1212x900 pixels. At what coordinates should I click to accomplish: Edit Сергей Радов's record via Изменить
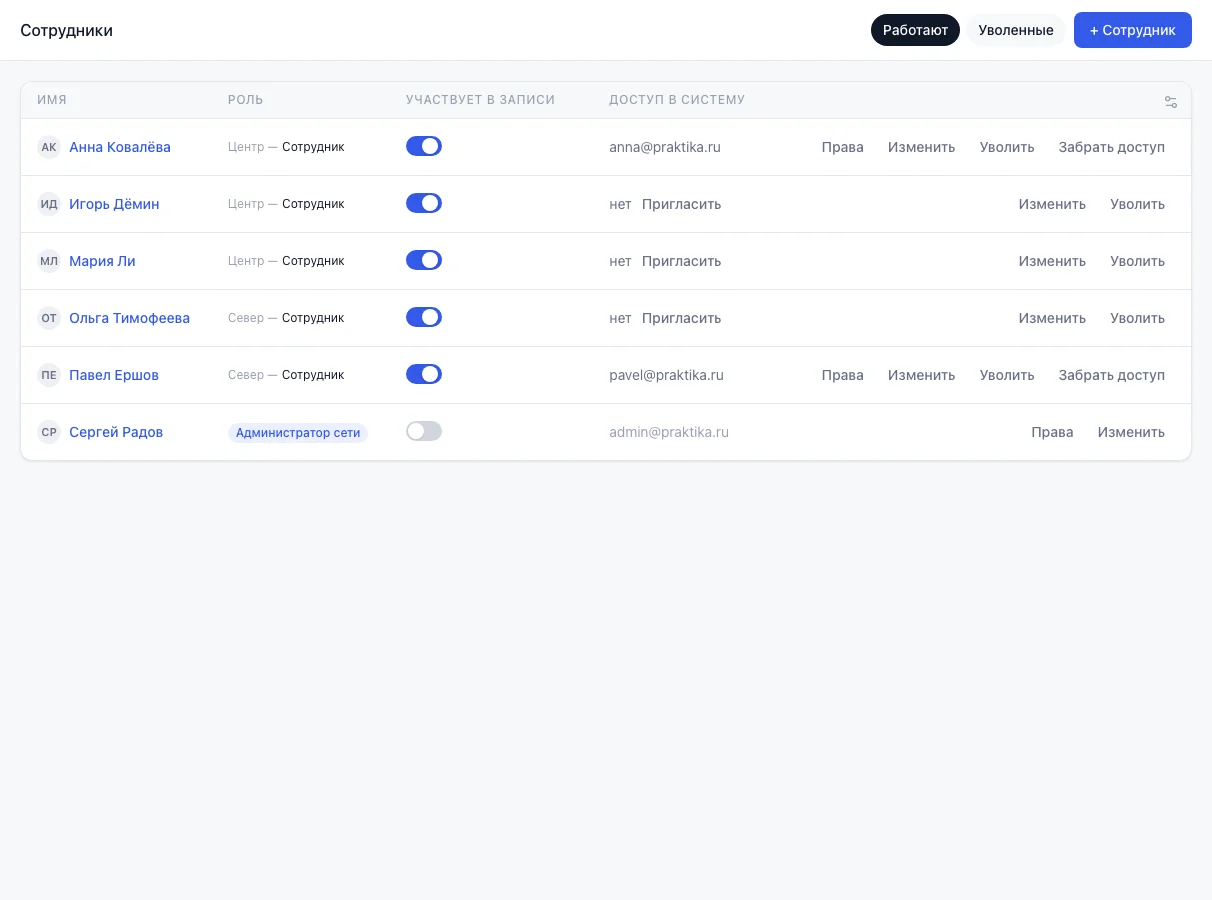1131,432
